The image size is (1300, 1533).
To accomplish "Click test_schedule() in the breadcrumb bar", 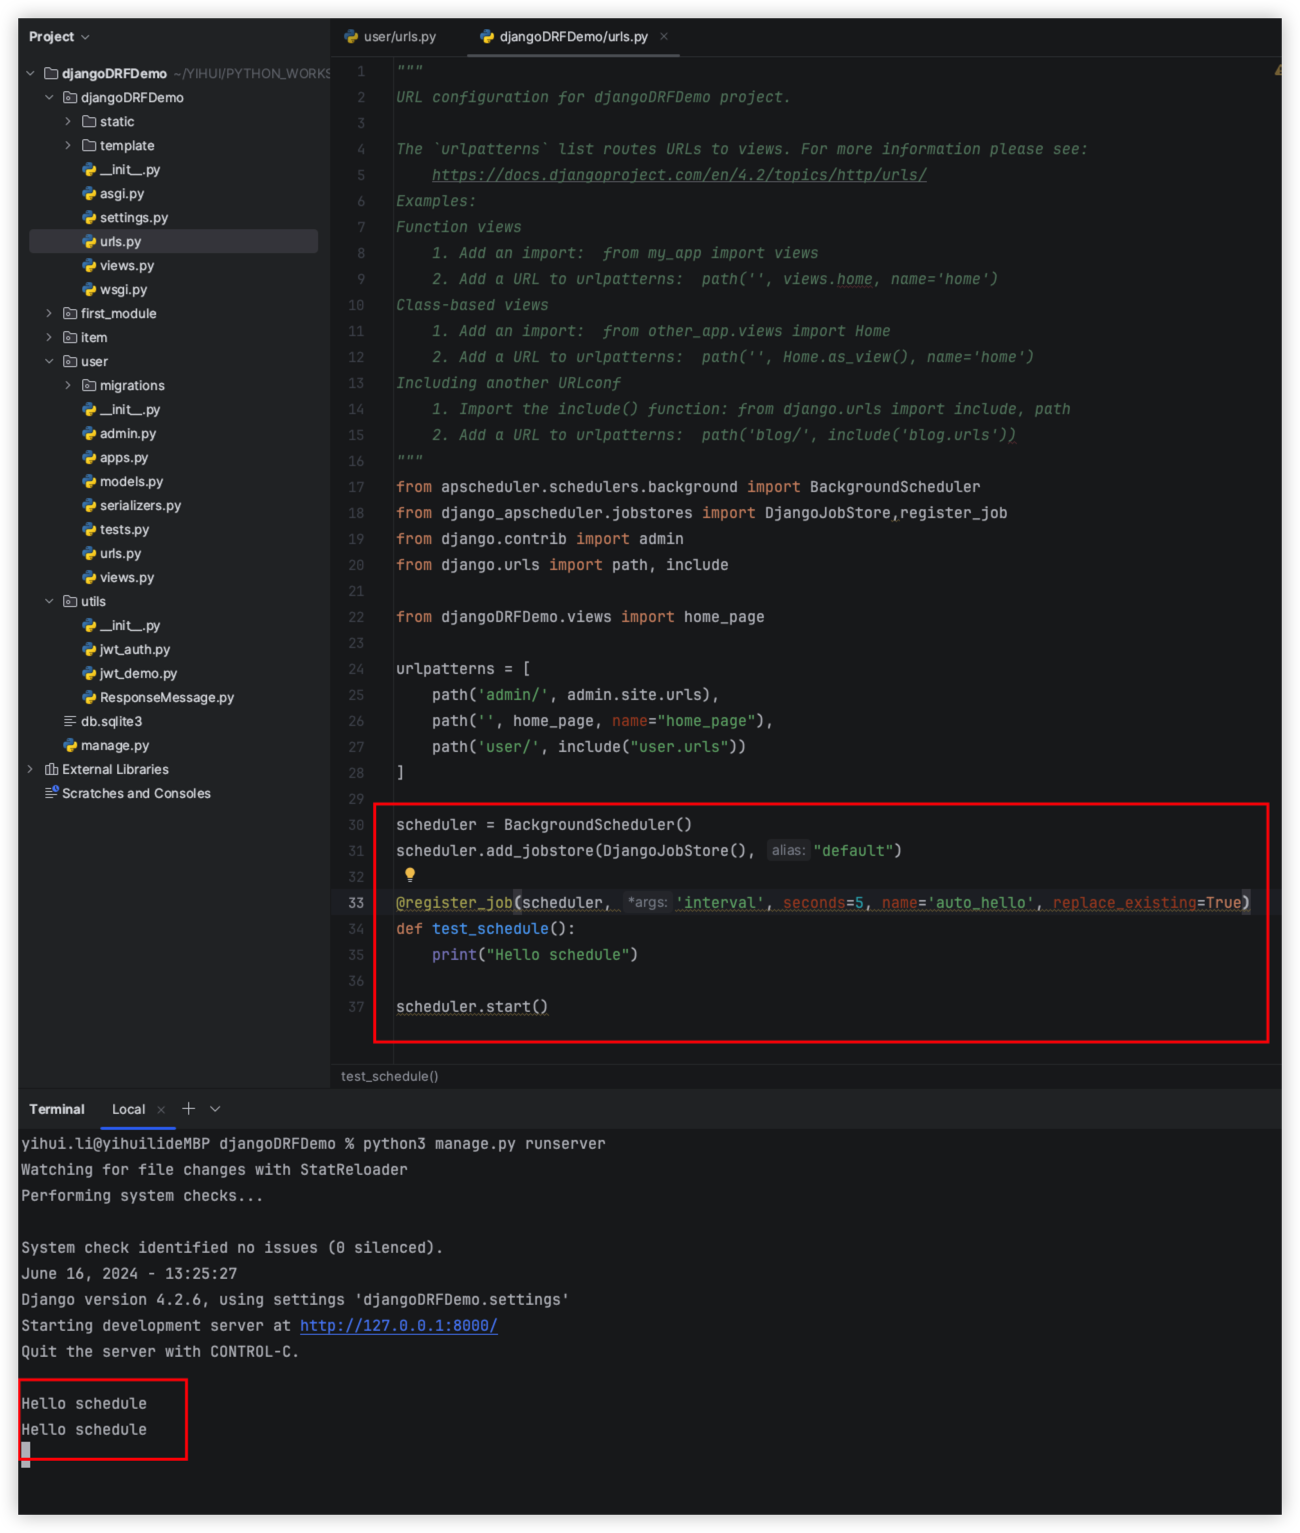I will 389,1076.
